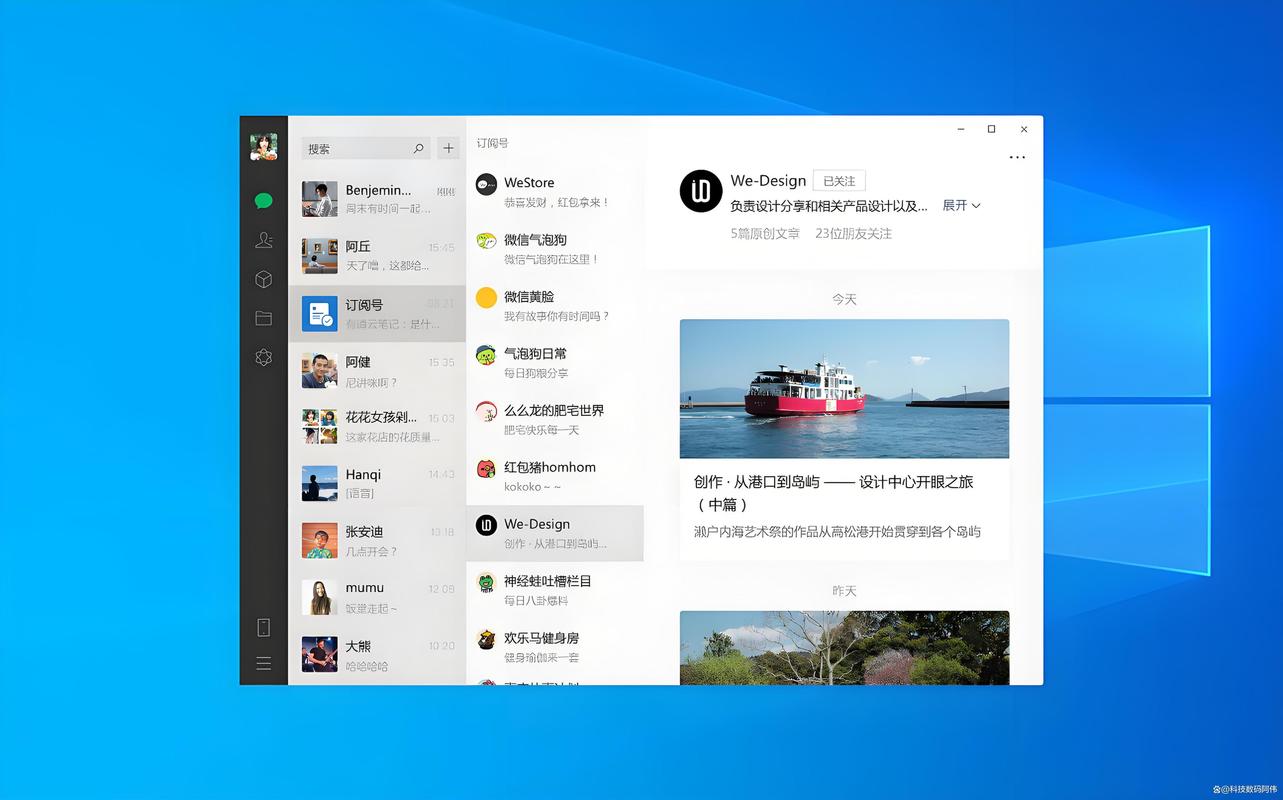Open the Contacts sidebar icon
The width and height of the screenshot is (1283, 800).
coord(263,240)
